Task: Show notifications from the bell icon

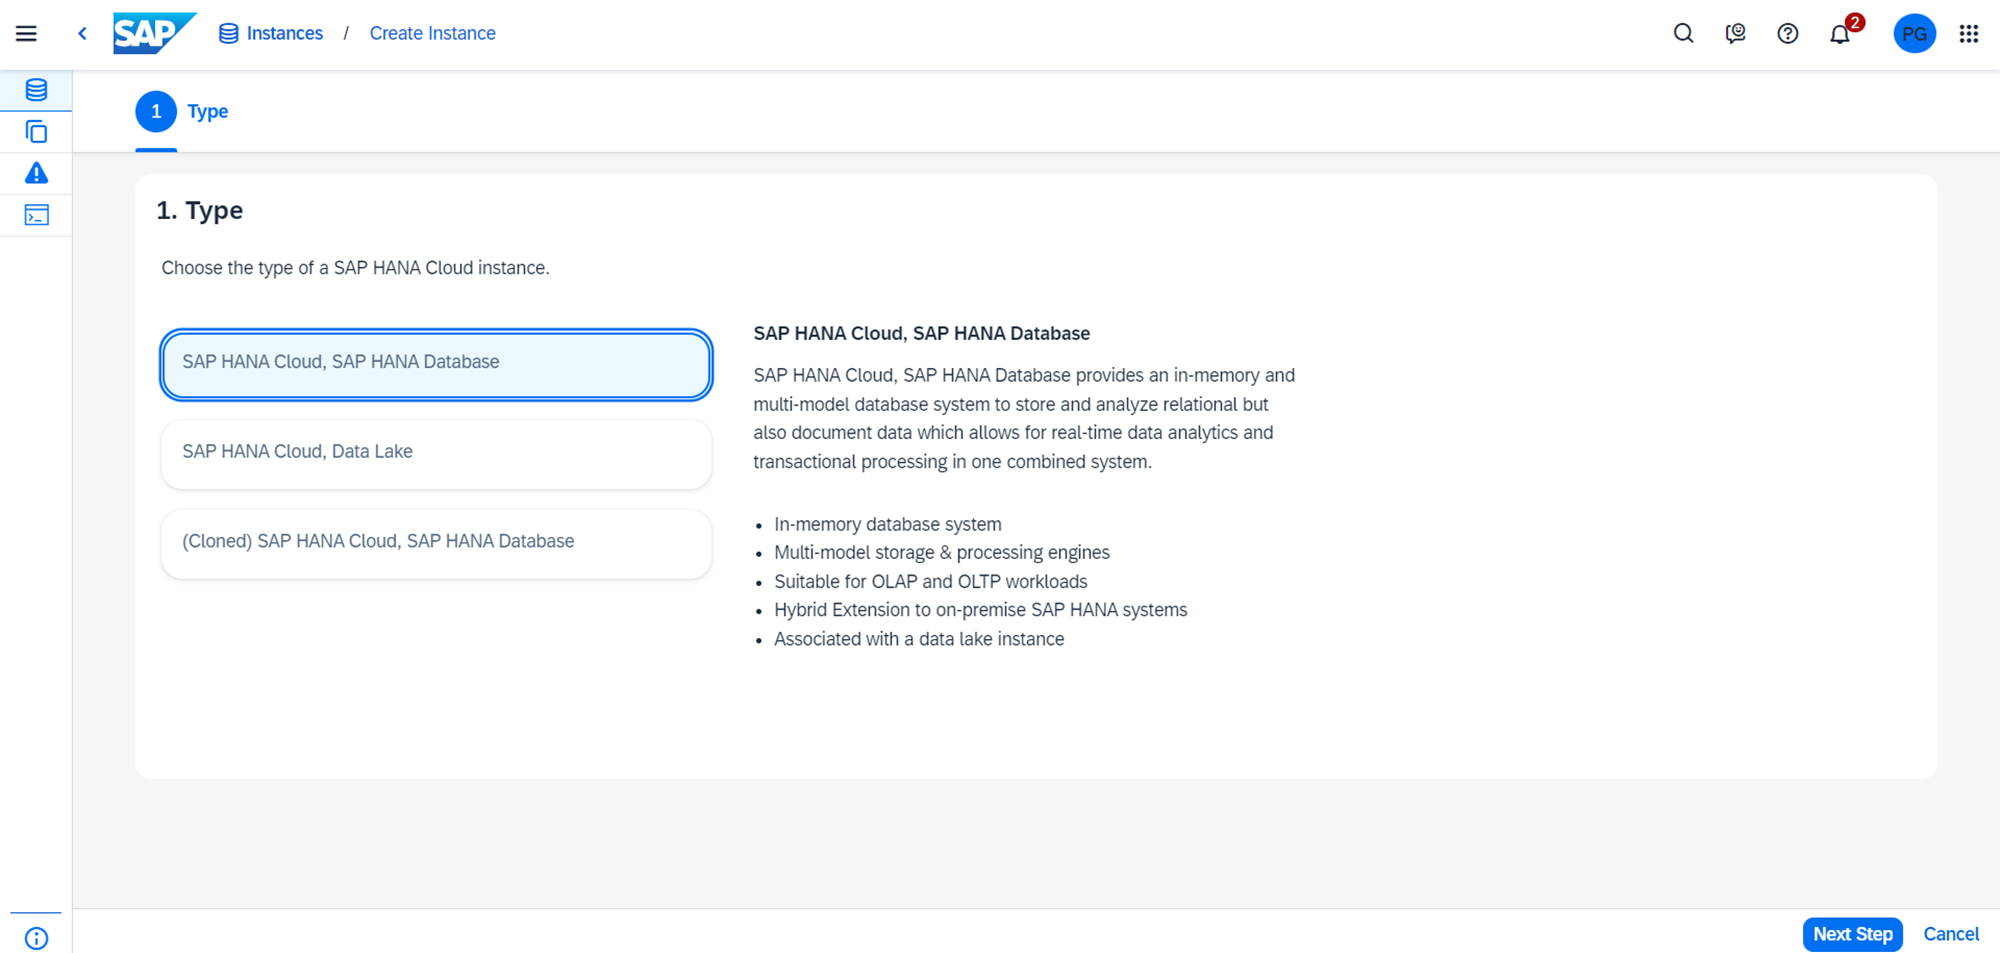Action: [x=1840, y=34]
